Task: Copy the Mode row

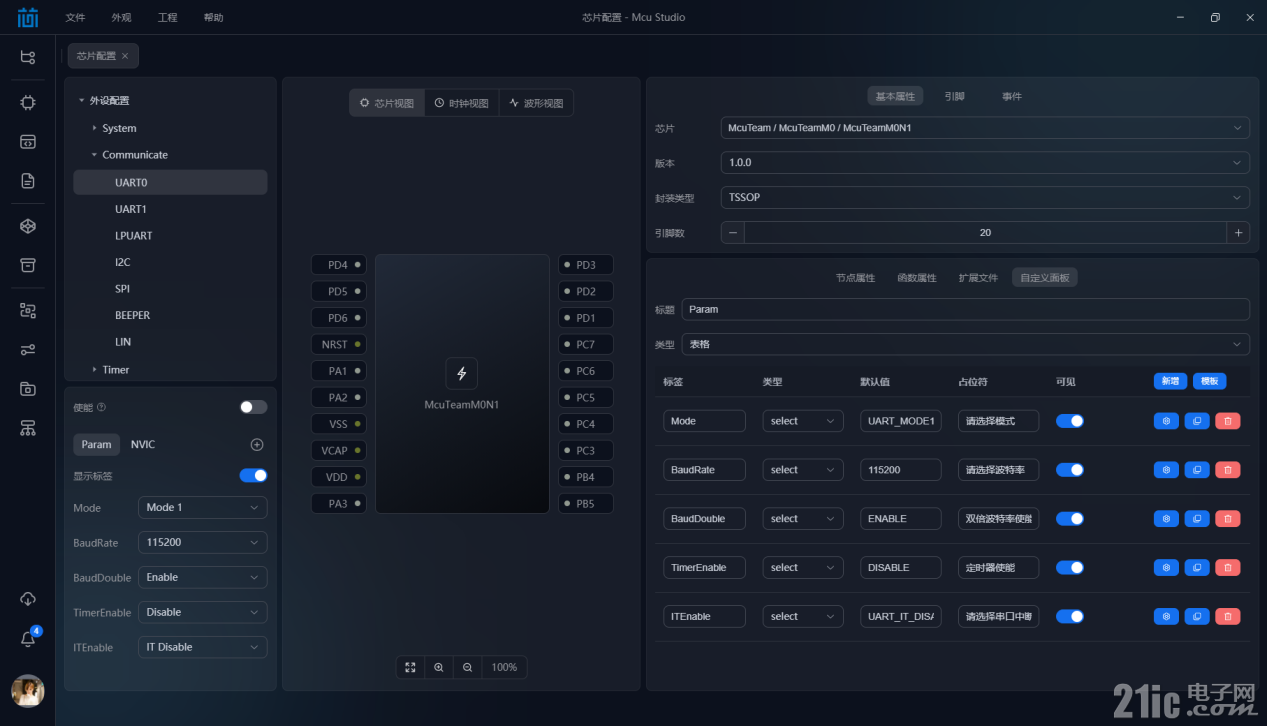Action: (x=1197, y=421)
